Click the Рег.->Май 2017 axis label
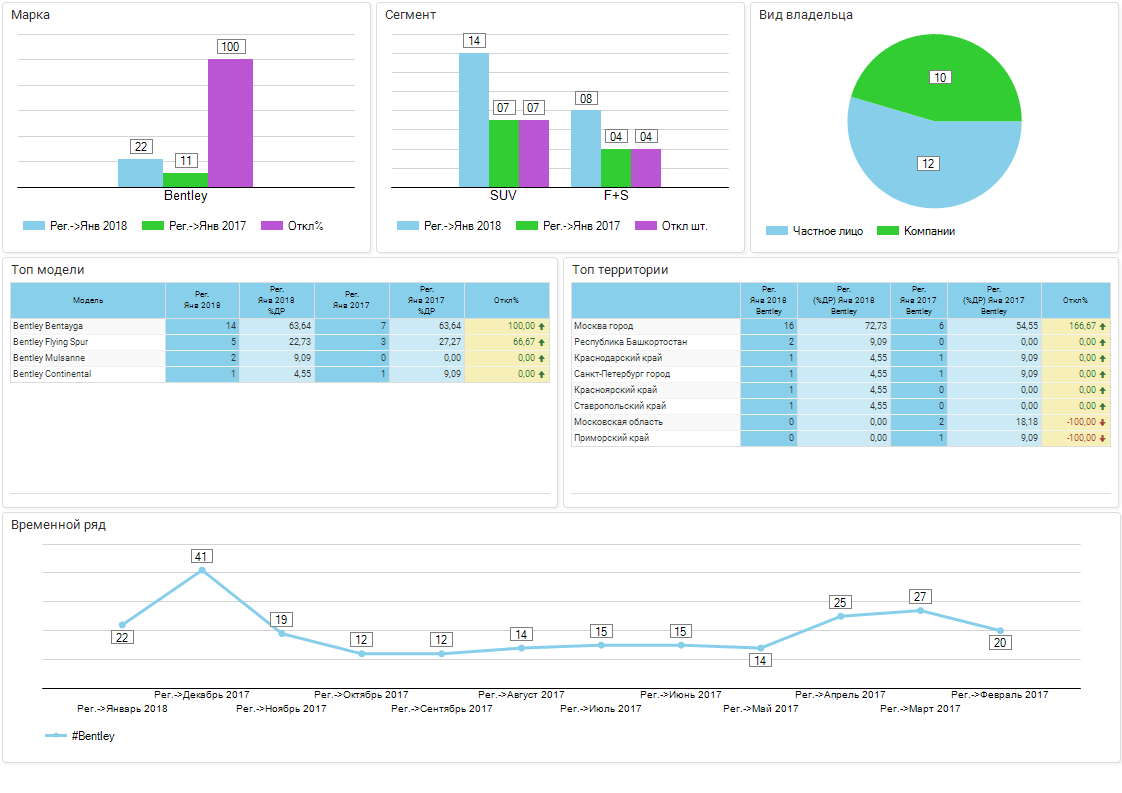Screen dimensions: 1122x793 [x=761, y=709]
